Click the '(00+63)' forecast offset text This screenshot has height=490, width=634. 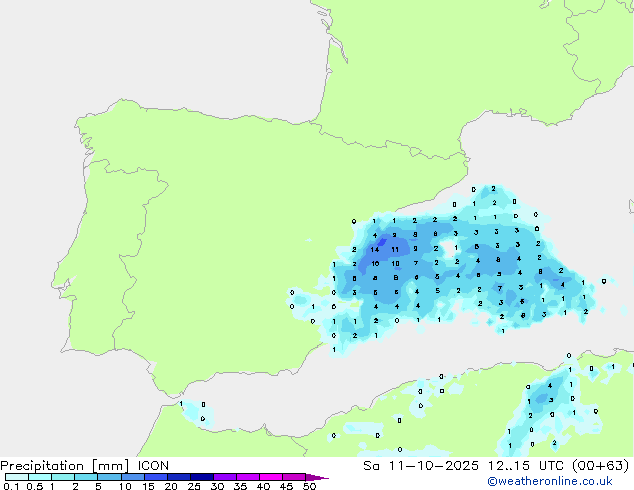pos(601,466)
